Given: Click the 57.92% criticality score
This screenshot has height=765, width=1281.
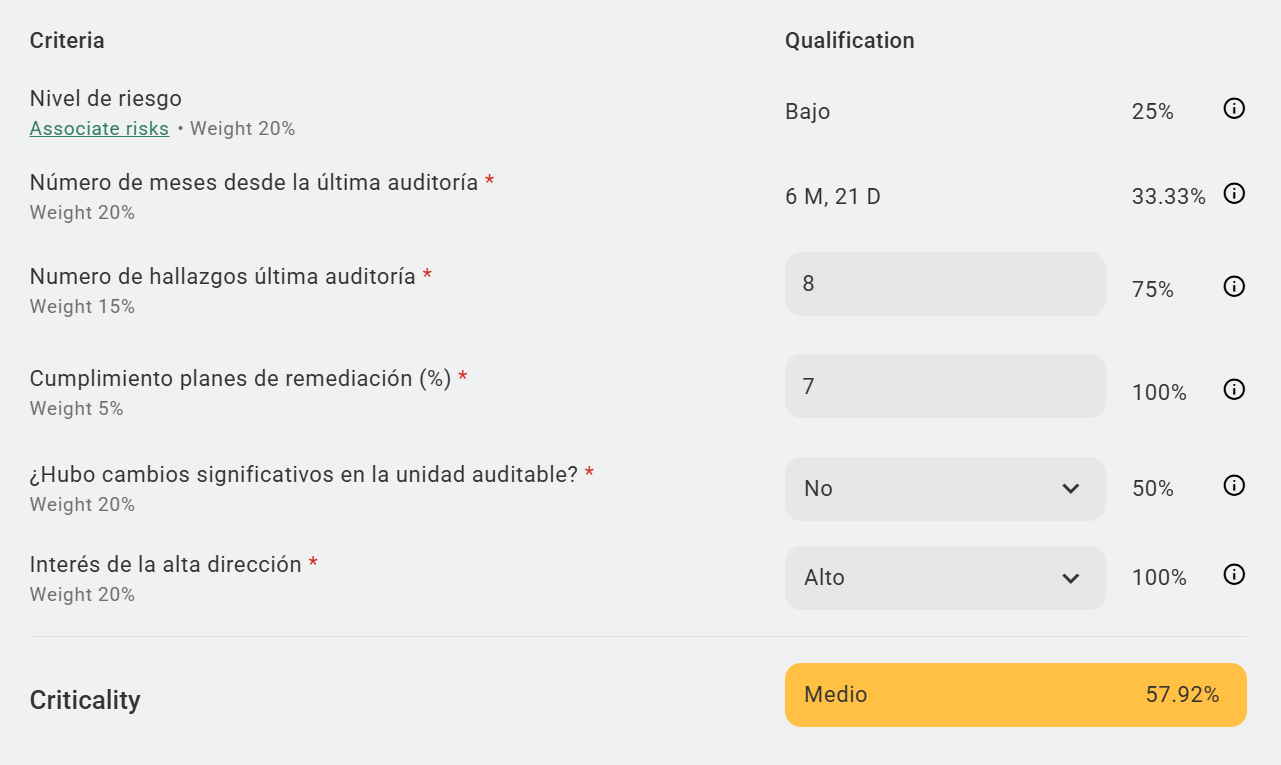Looking at the screenshot, I should [x=1182, y=695].
